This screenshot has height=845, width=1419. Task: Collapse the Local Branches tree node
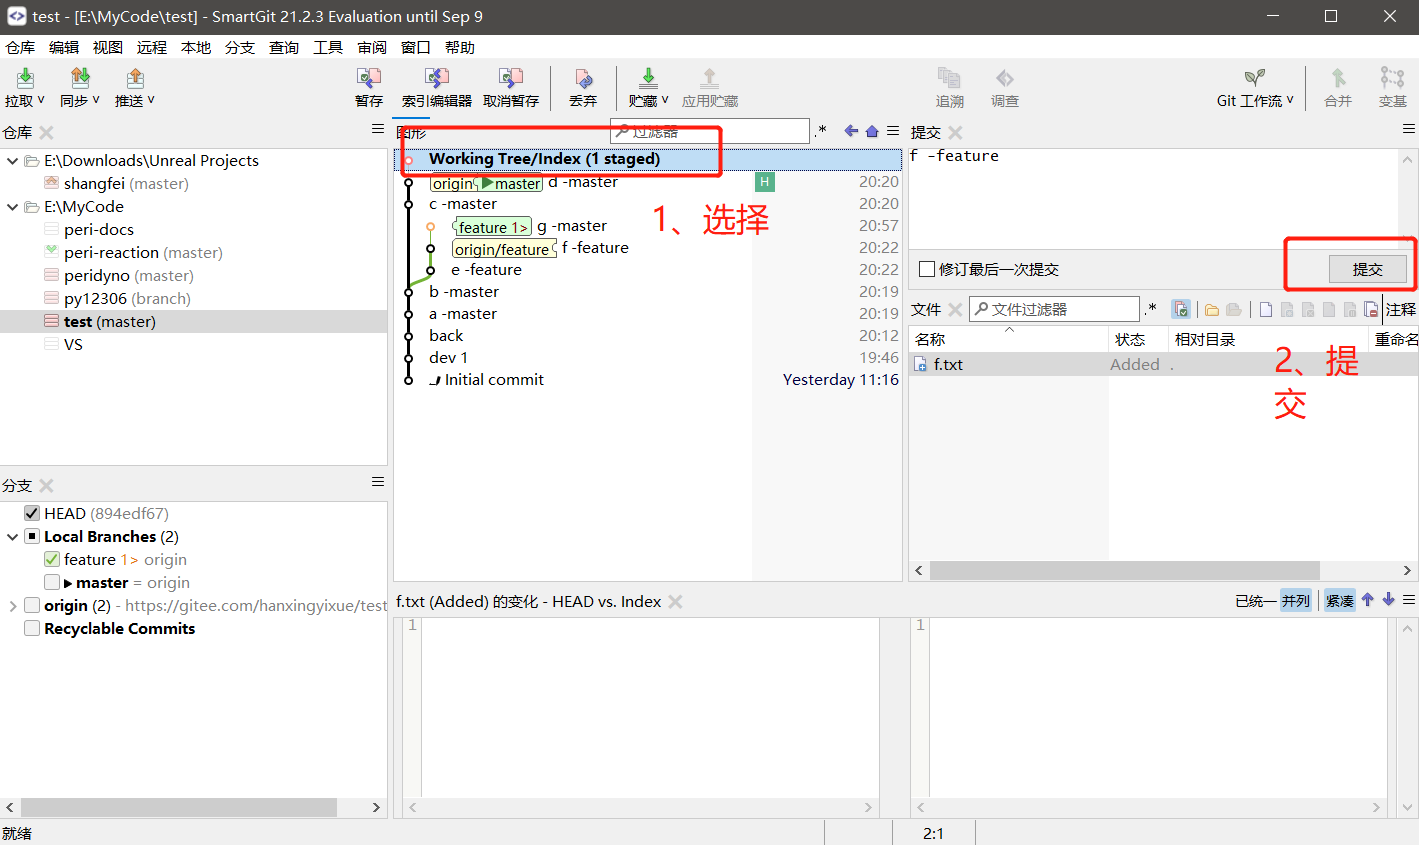(13, 536)
